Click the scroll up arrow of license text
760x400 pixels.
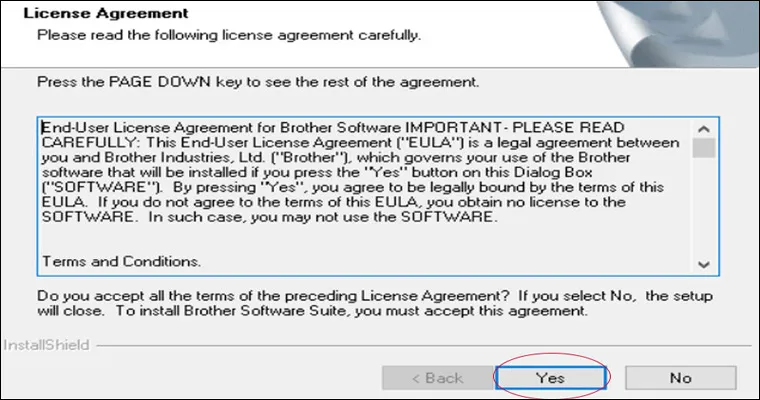pyautogui.click(x=704, y=129)
